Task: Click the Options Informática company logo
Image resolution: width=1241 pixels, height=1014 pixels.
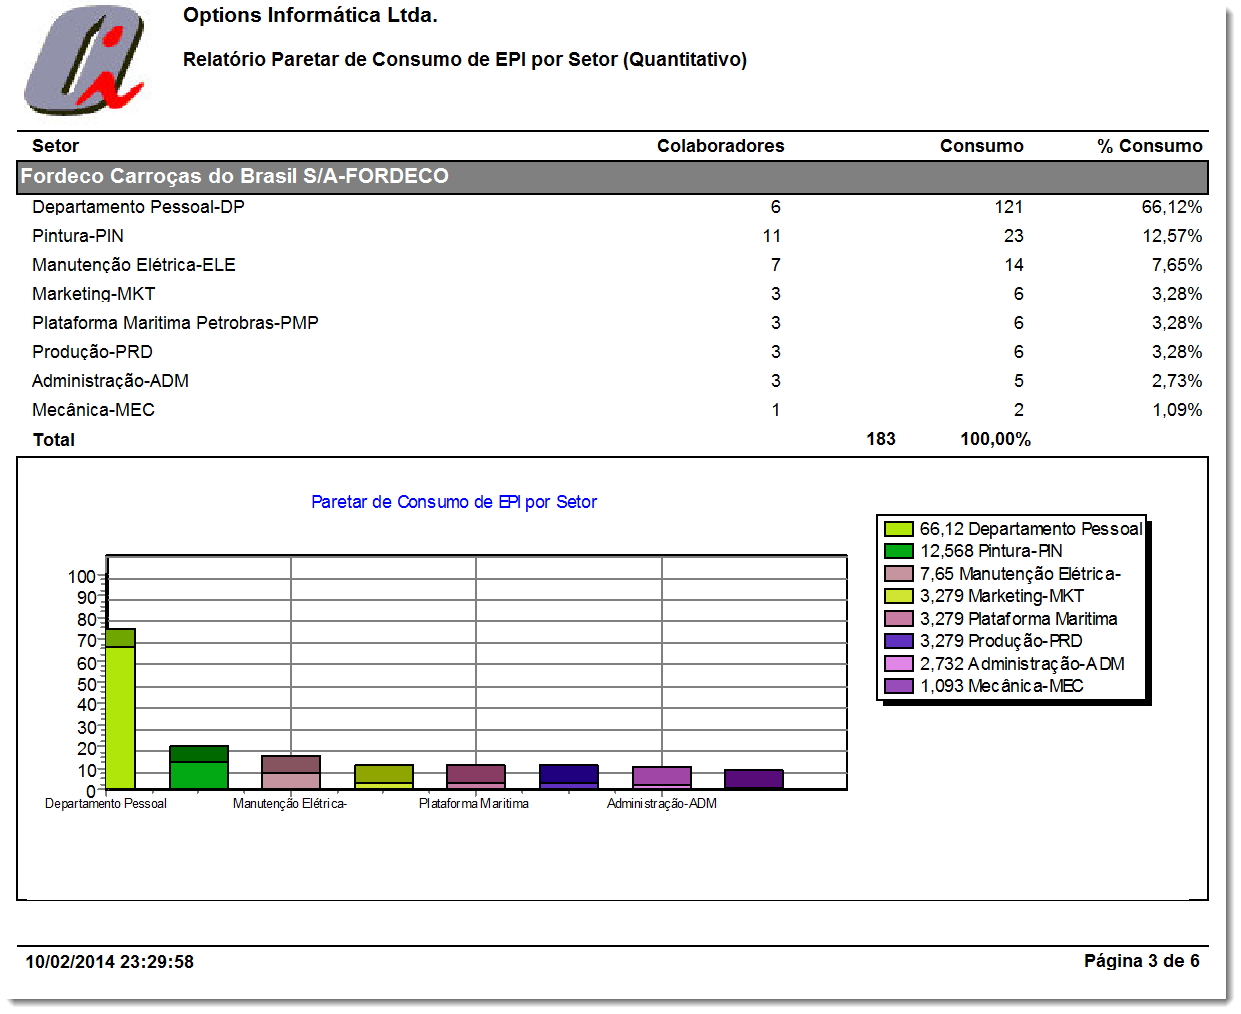Action: click(x=85, y=60)
